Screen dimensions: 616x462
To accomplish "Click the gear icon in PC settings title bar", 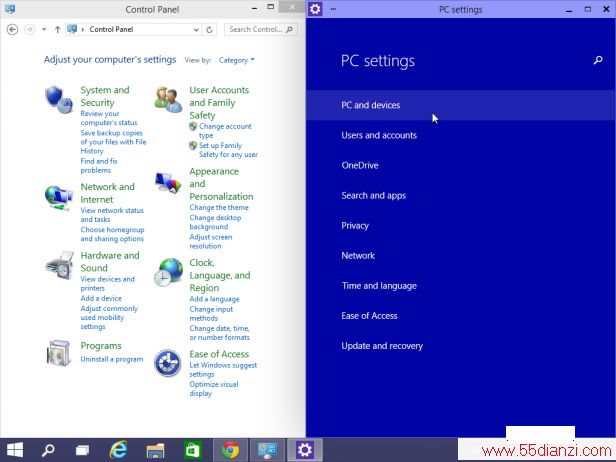I will (x=315, y=9).
